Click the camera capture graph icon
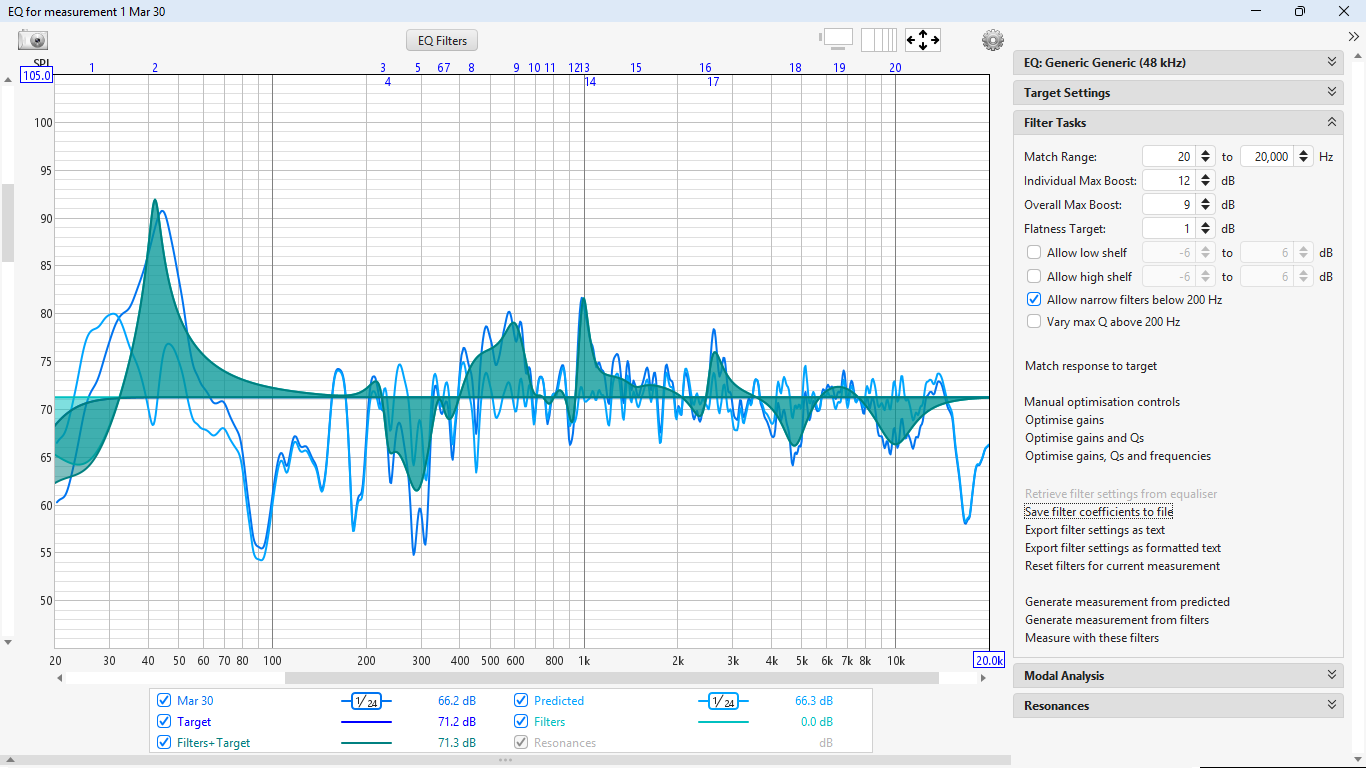Image resolution: width=1366 pixels, height=768 pixels. 33,40
